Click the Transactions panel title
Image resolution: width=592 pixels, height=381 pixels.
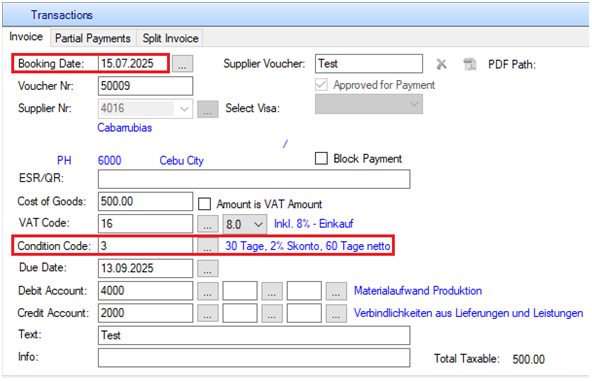62,15
